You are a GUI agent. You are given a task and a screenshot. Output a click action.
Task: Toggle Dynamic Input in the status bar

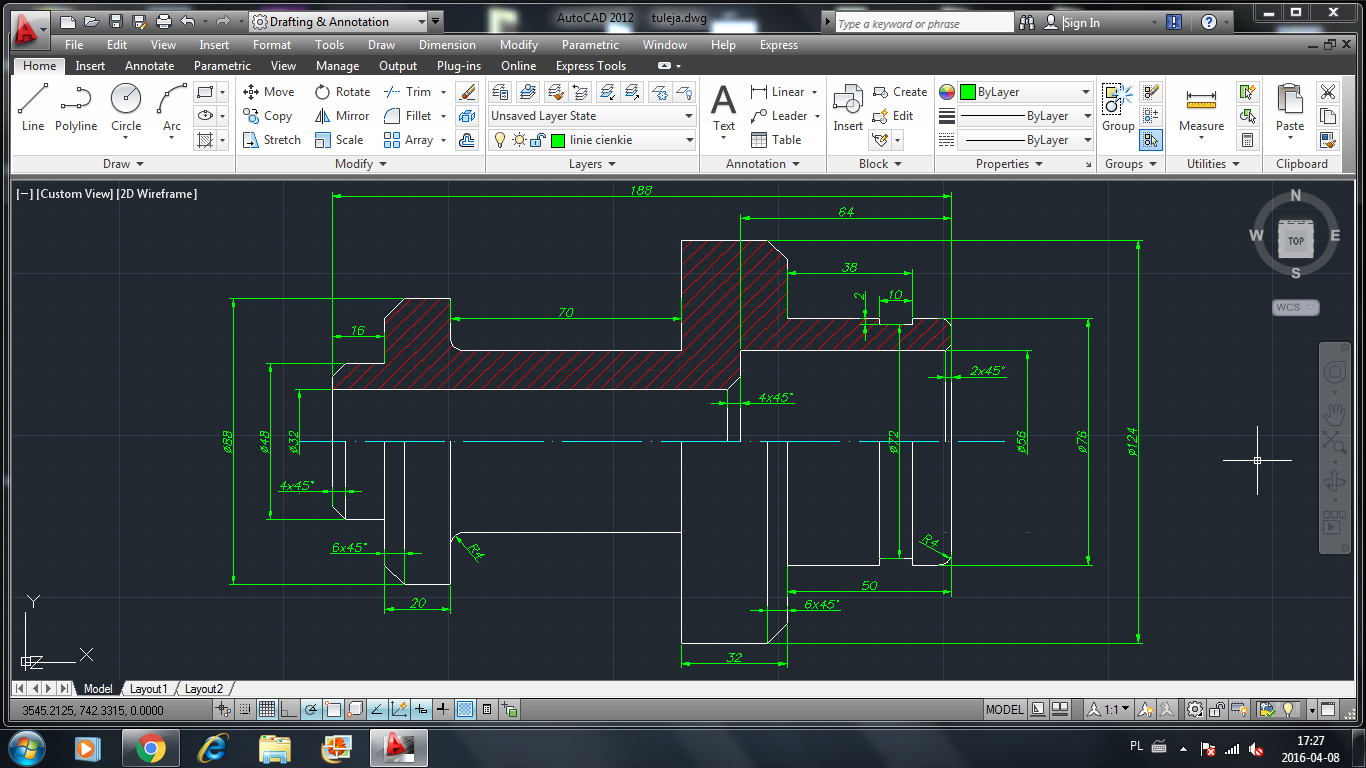coord(421,710)
